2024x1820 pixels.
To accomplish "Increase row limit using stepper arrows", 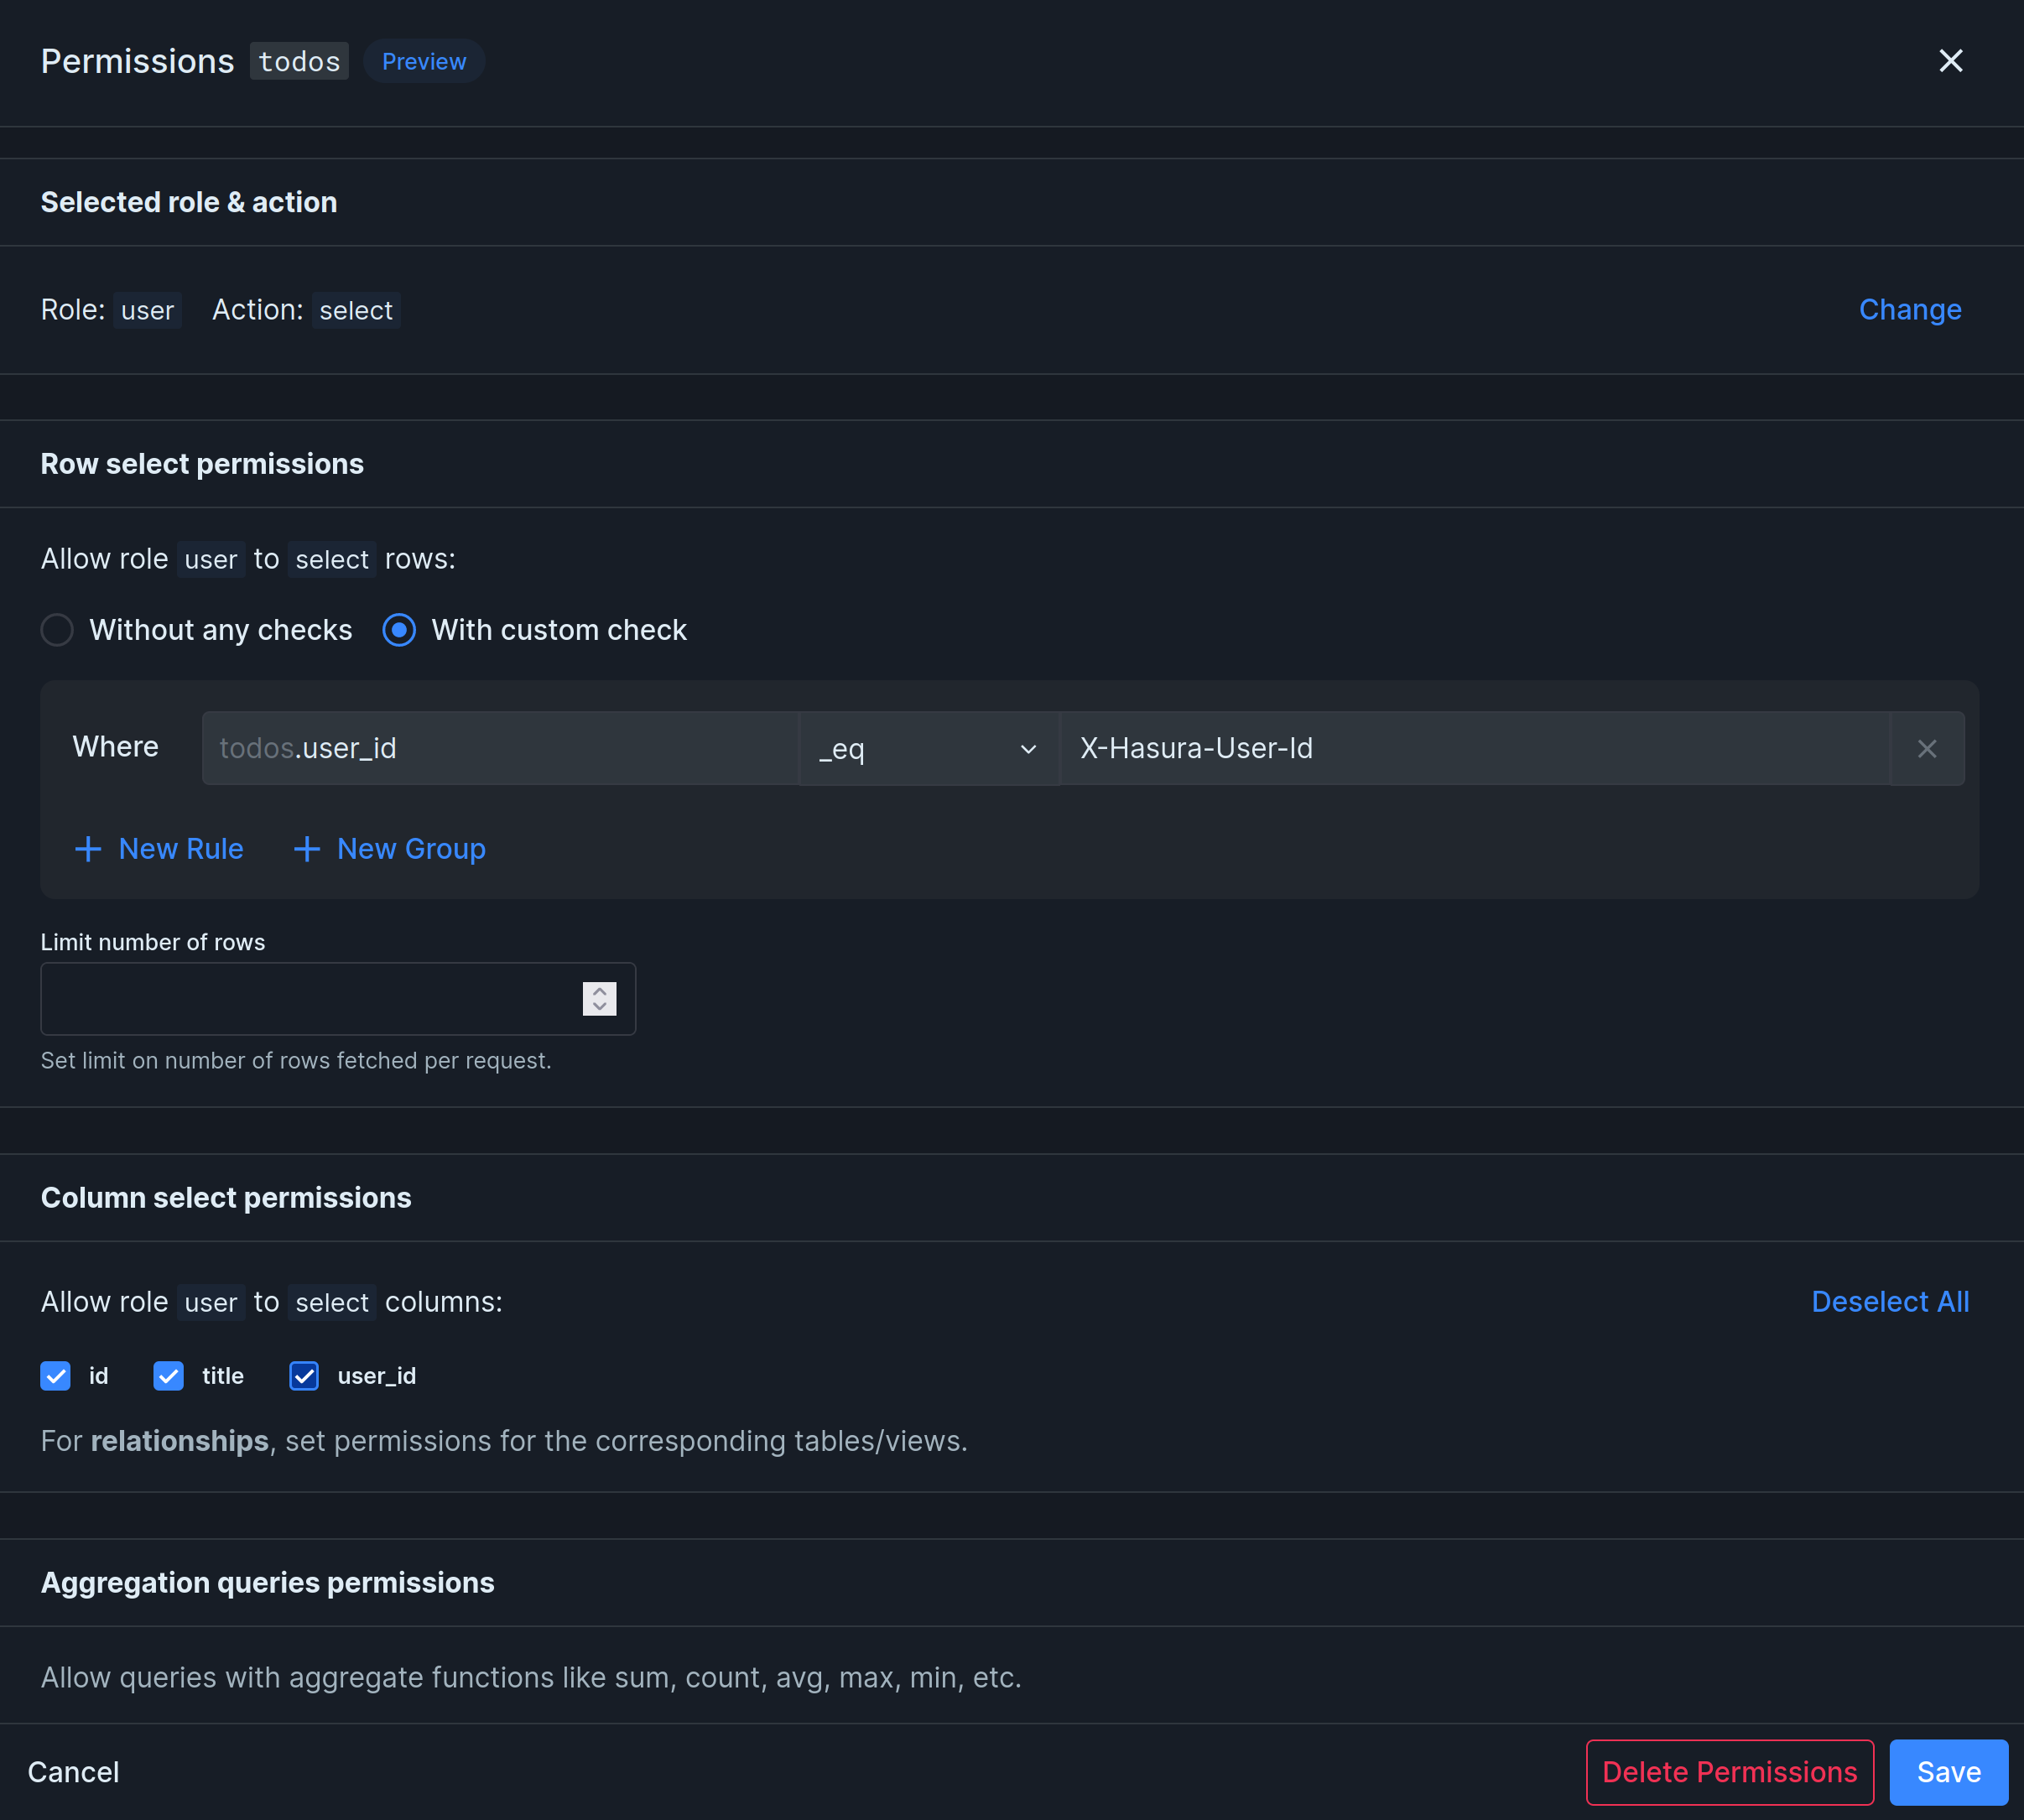I will (x=598, y=998).
